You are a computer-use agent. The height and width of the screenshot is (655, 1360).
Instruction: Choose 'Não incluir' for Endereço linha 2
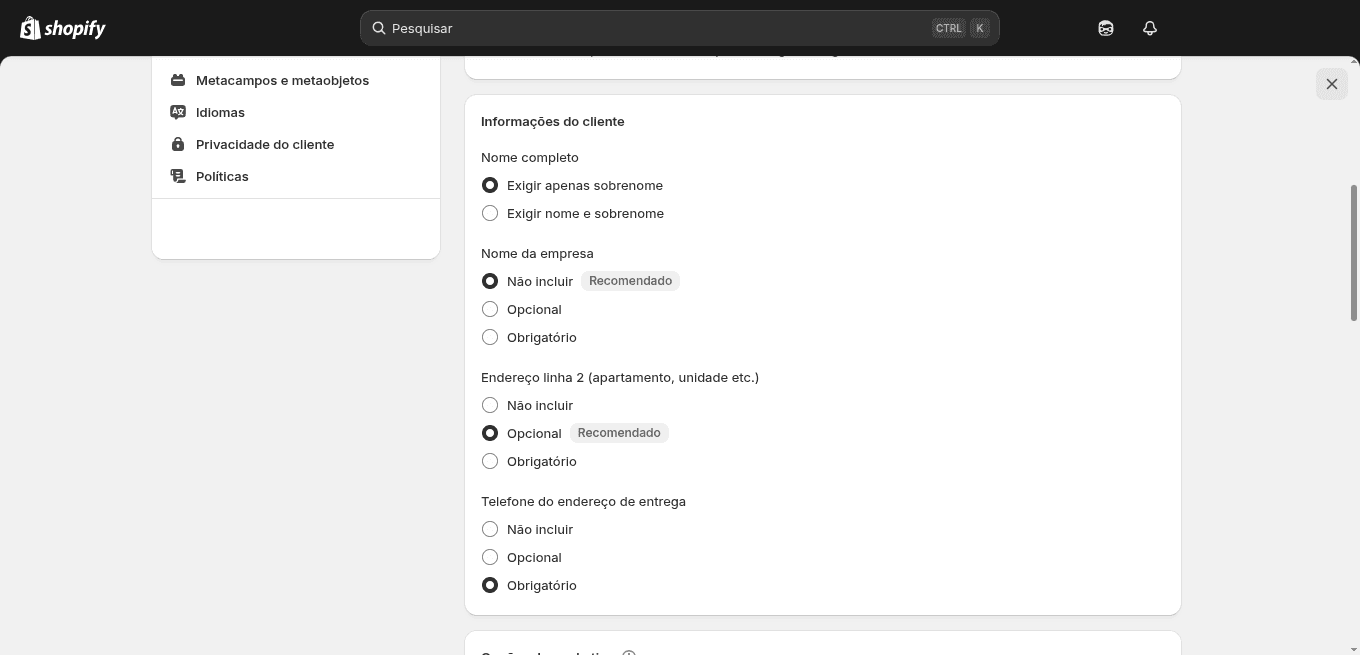(490, 405)
